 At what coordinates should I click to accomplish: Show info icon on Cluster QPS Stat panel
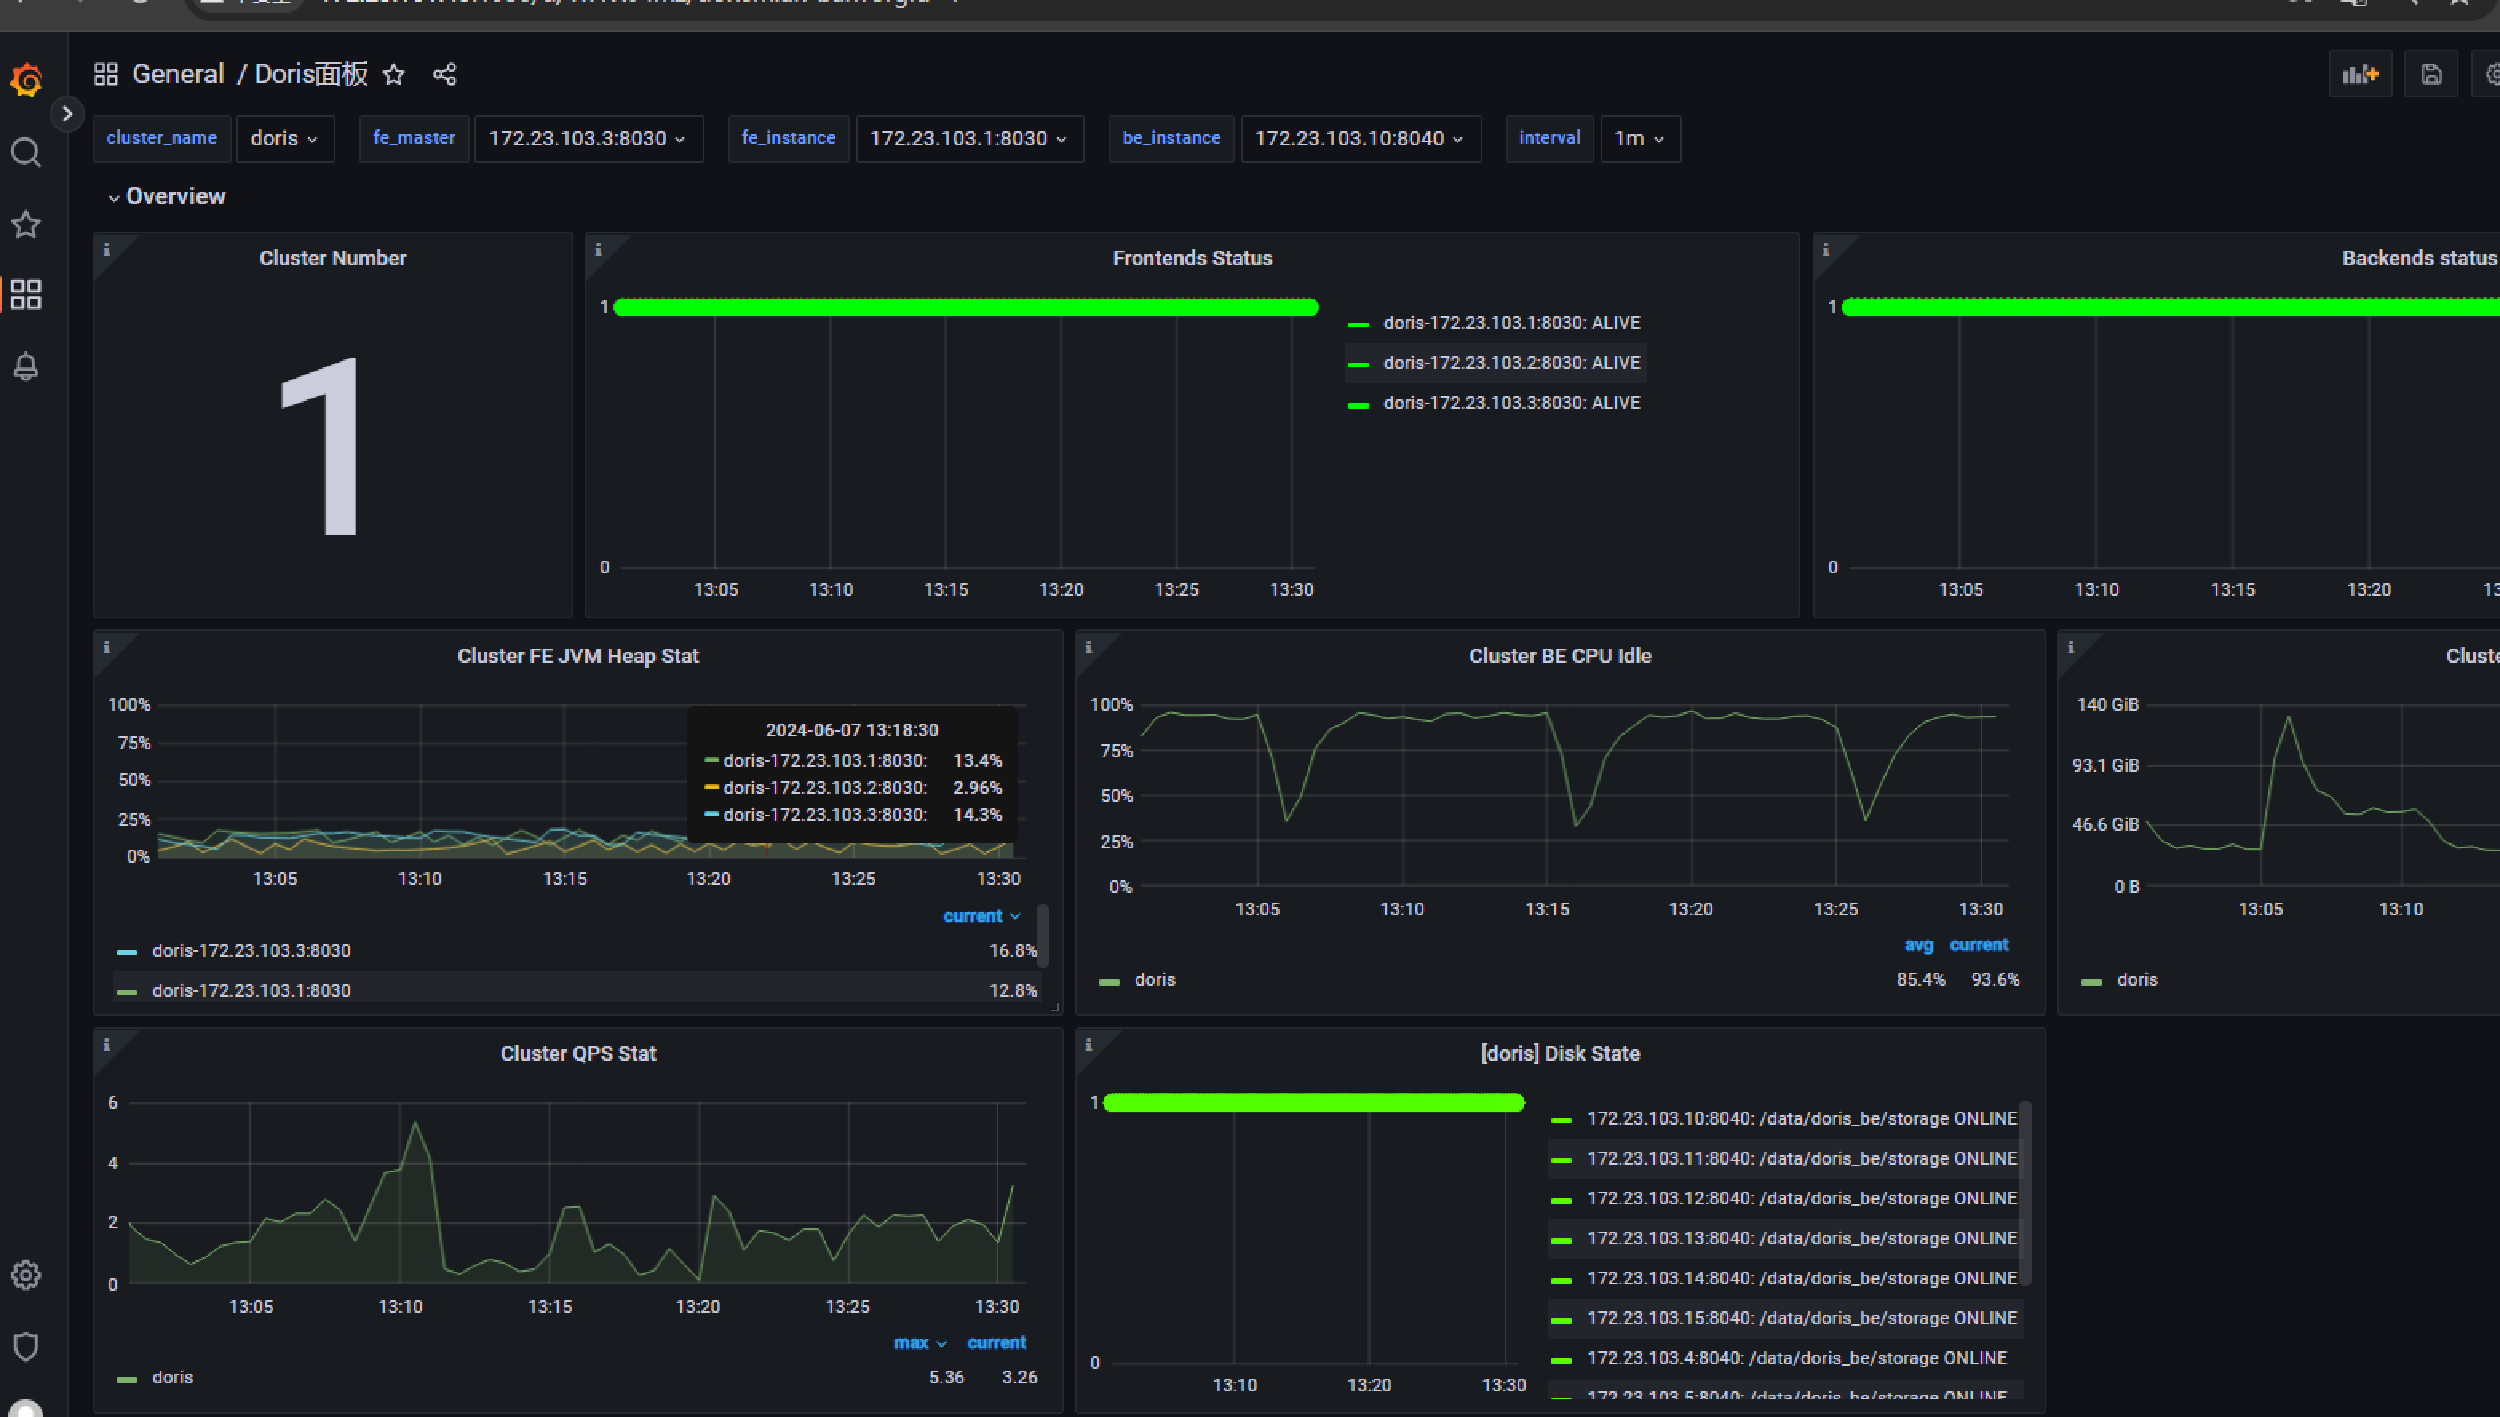pyautogui.click(x=107, y=1044)
